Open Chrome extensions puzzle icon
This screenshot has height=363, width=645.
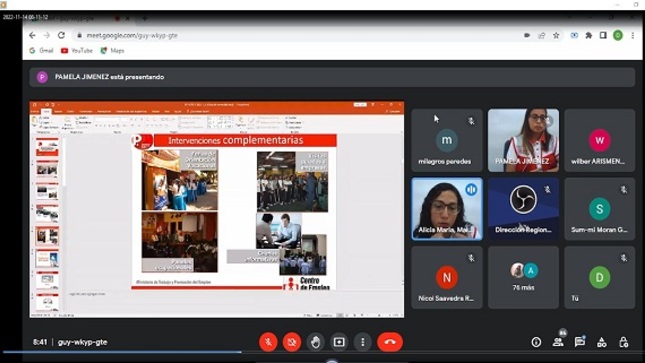click(589, 35)
